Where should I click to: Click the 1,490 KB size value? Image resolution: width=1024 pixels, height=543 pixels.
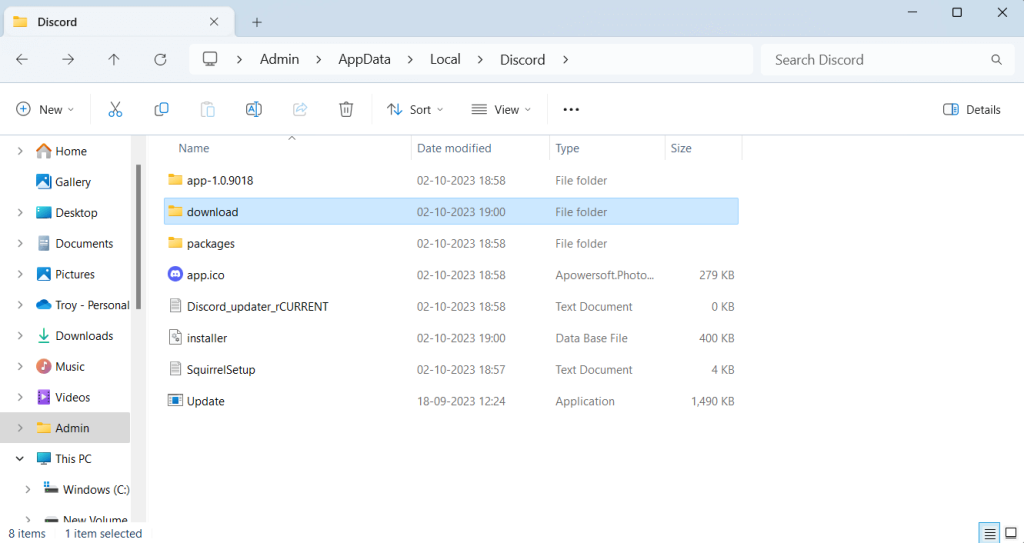(x=712, y=401)
